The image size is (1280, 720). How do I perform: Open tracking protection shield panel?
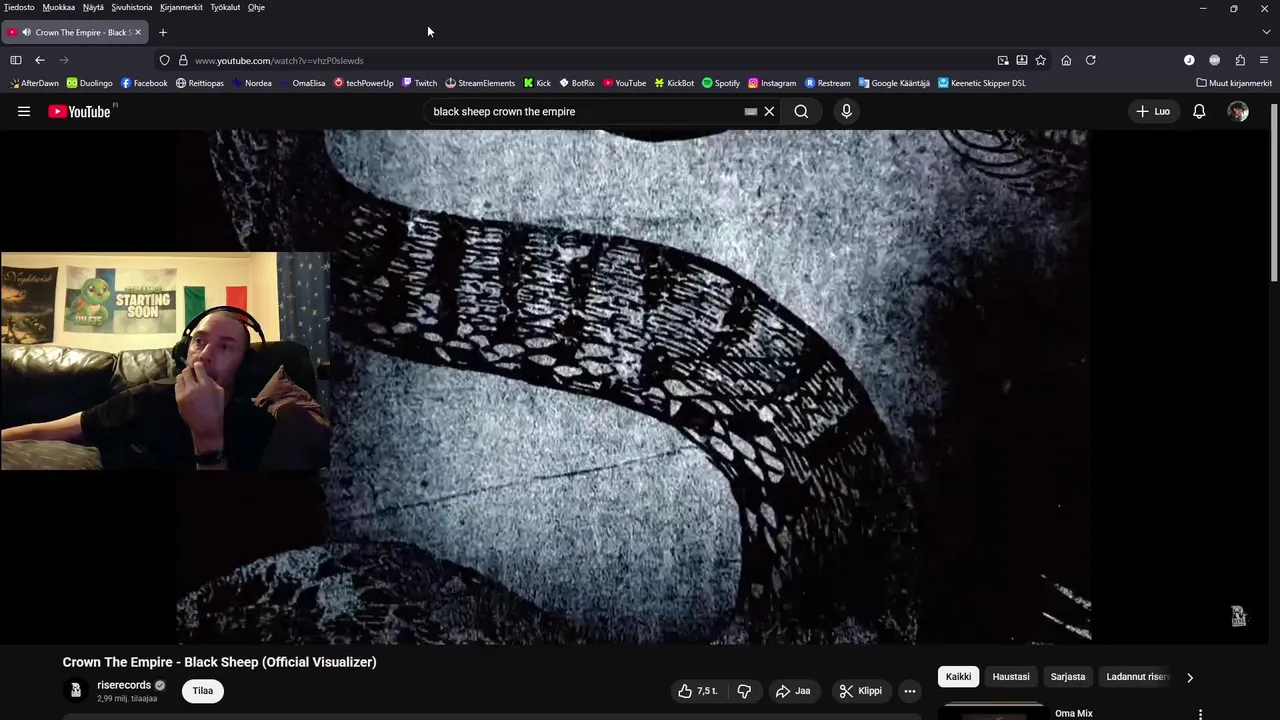[165, 60]
